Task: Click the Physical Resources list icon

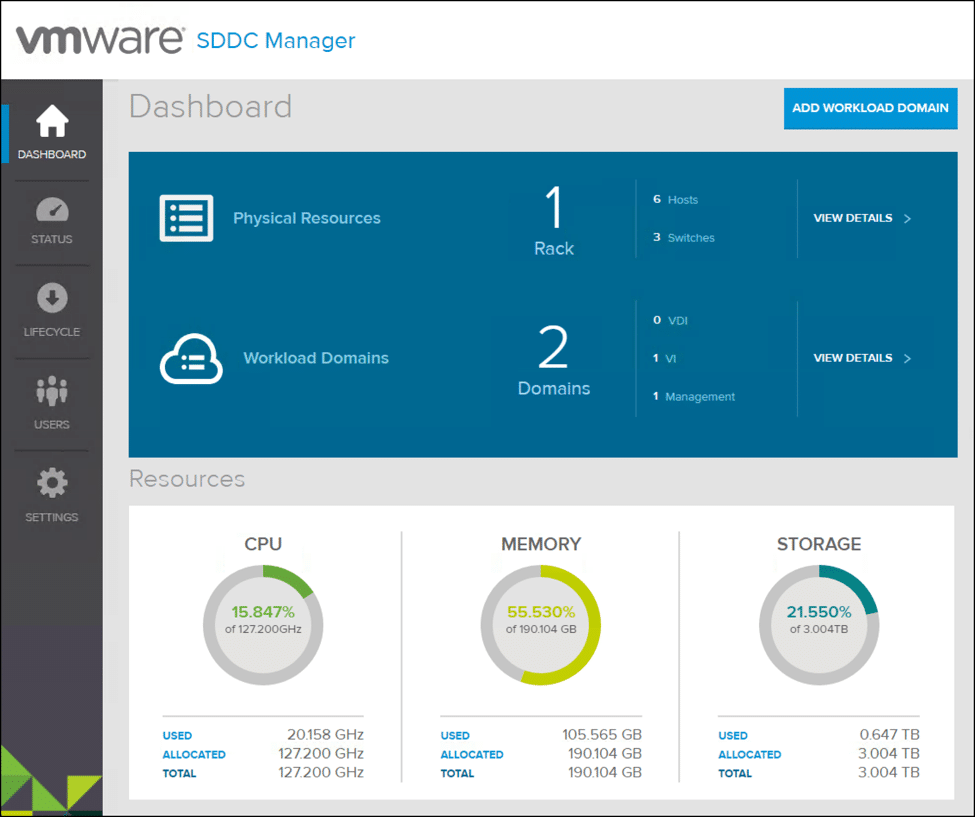Action: [186, 218]
